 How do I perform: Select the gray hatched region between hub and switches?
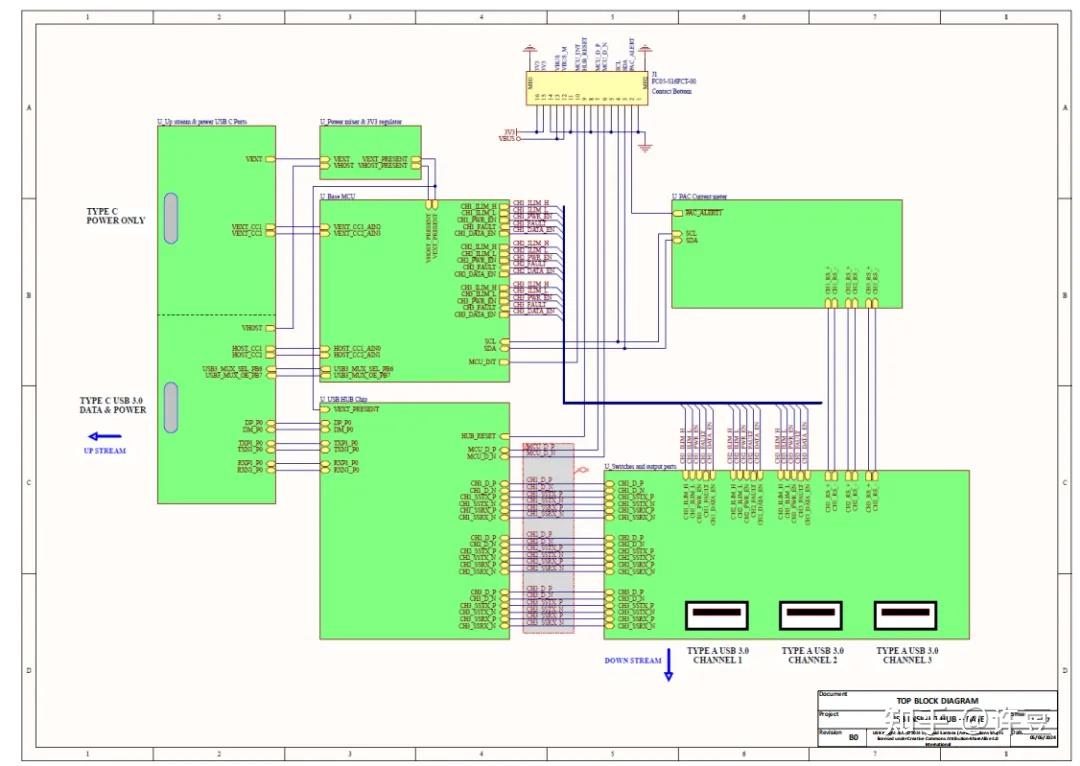[548, 538]
